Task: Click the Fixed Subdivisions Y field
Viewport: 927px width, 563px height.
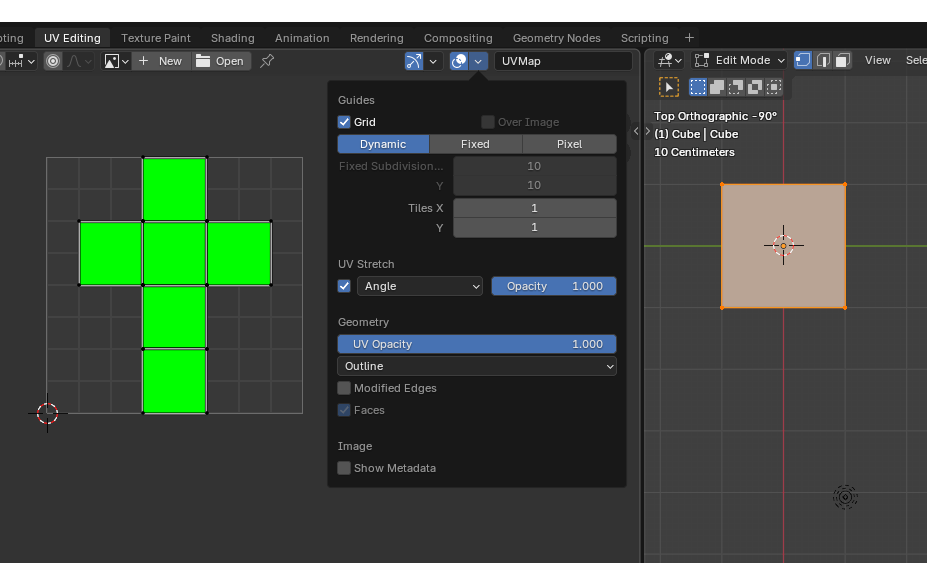Action: 534,185
